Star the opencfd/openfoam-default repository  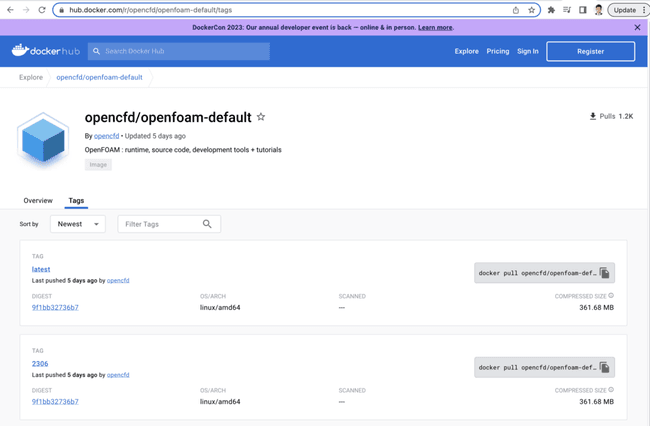click(261, 117)
